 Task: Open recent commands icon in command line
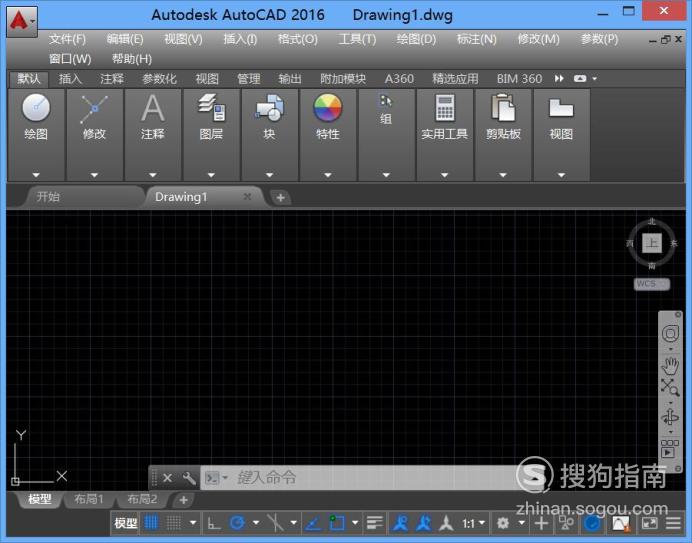216,478
